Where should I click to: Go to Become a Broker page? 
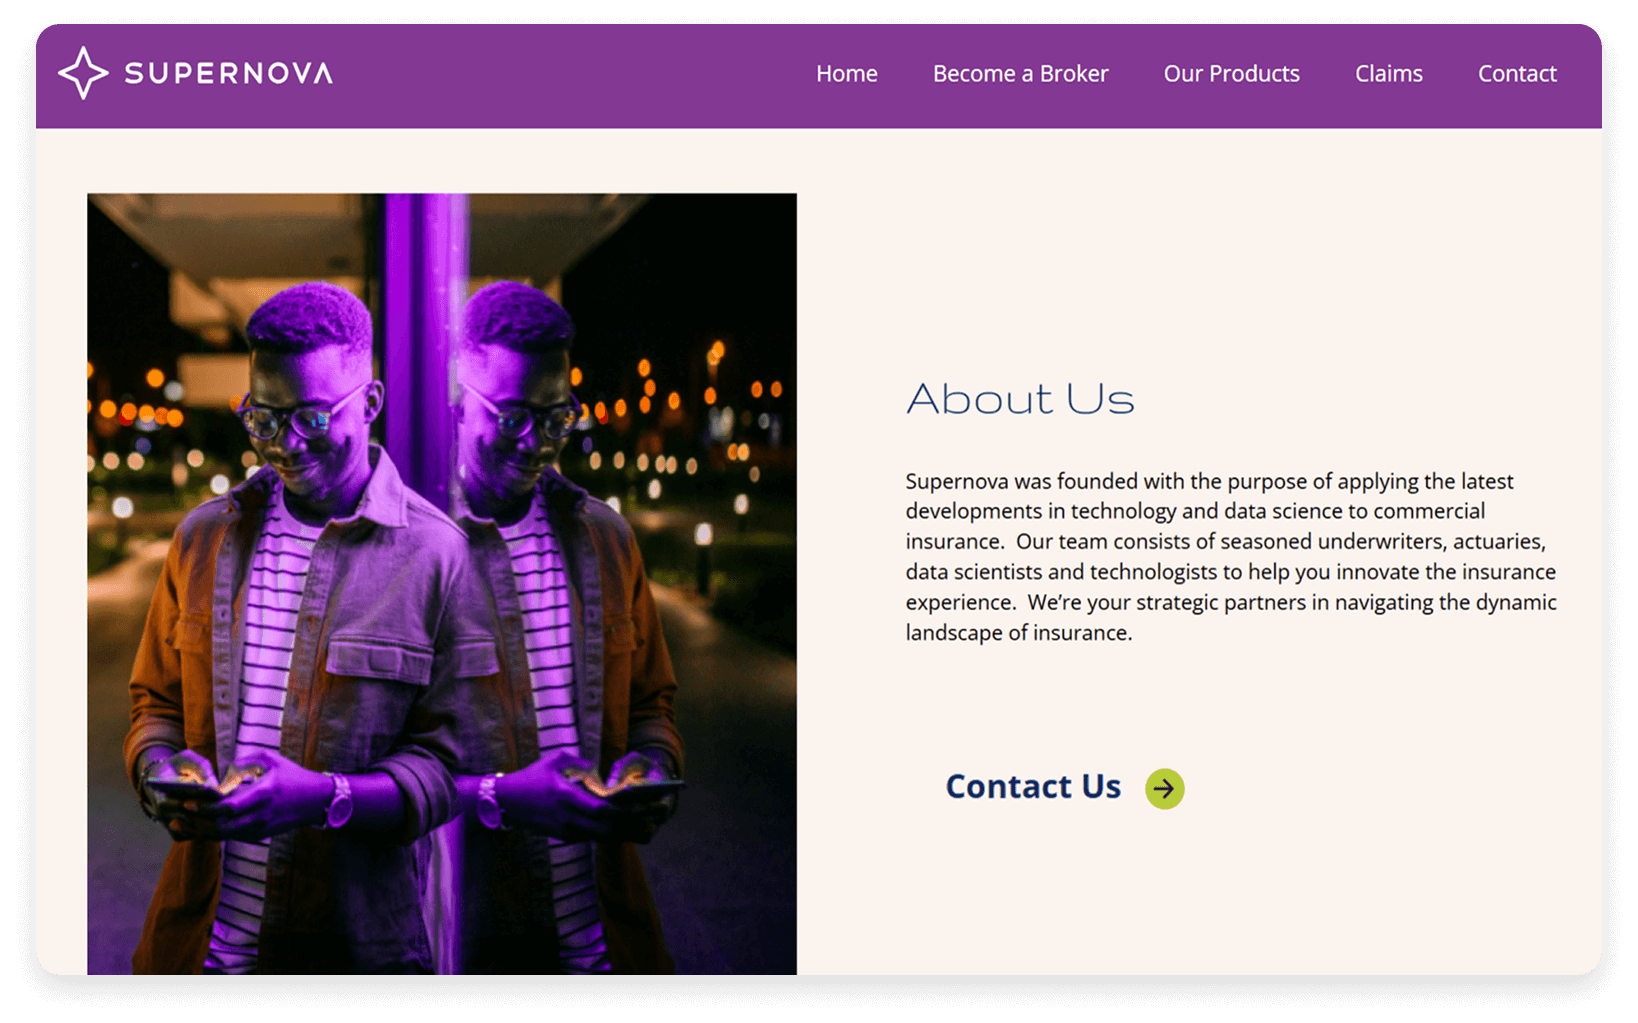click(1020, 74)
